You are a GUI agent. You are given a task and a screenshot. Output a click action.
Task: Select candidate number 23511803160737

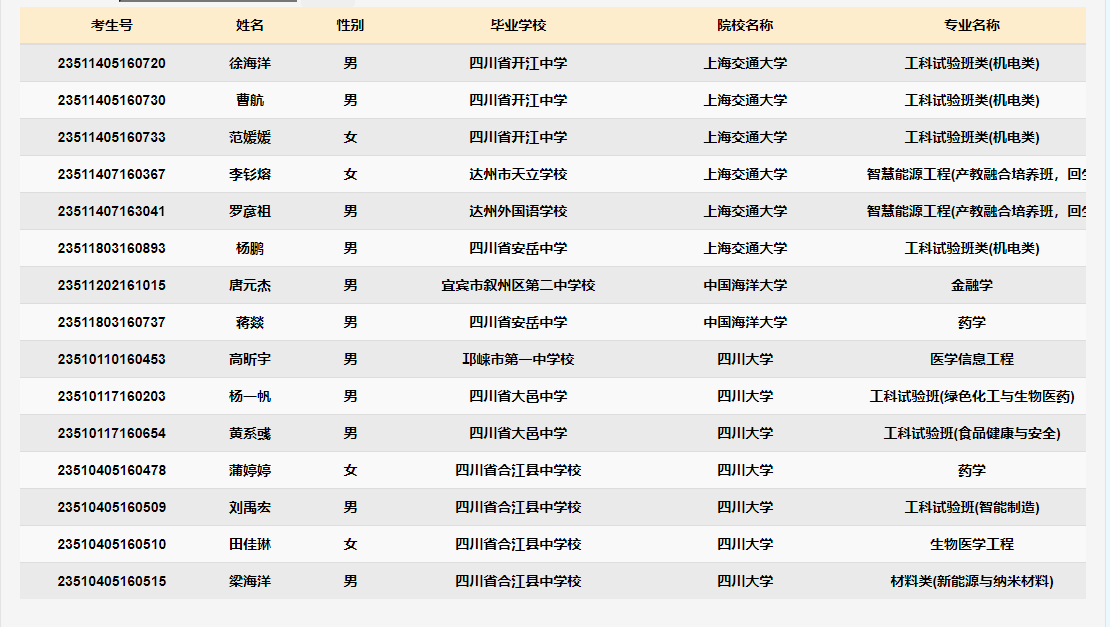(112, 322)
